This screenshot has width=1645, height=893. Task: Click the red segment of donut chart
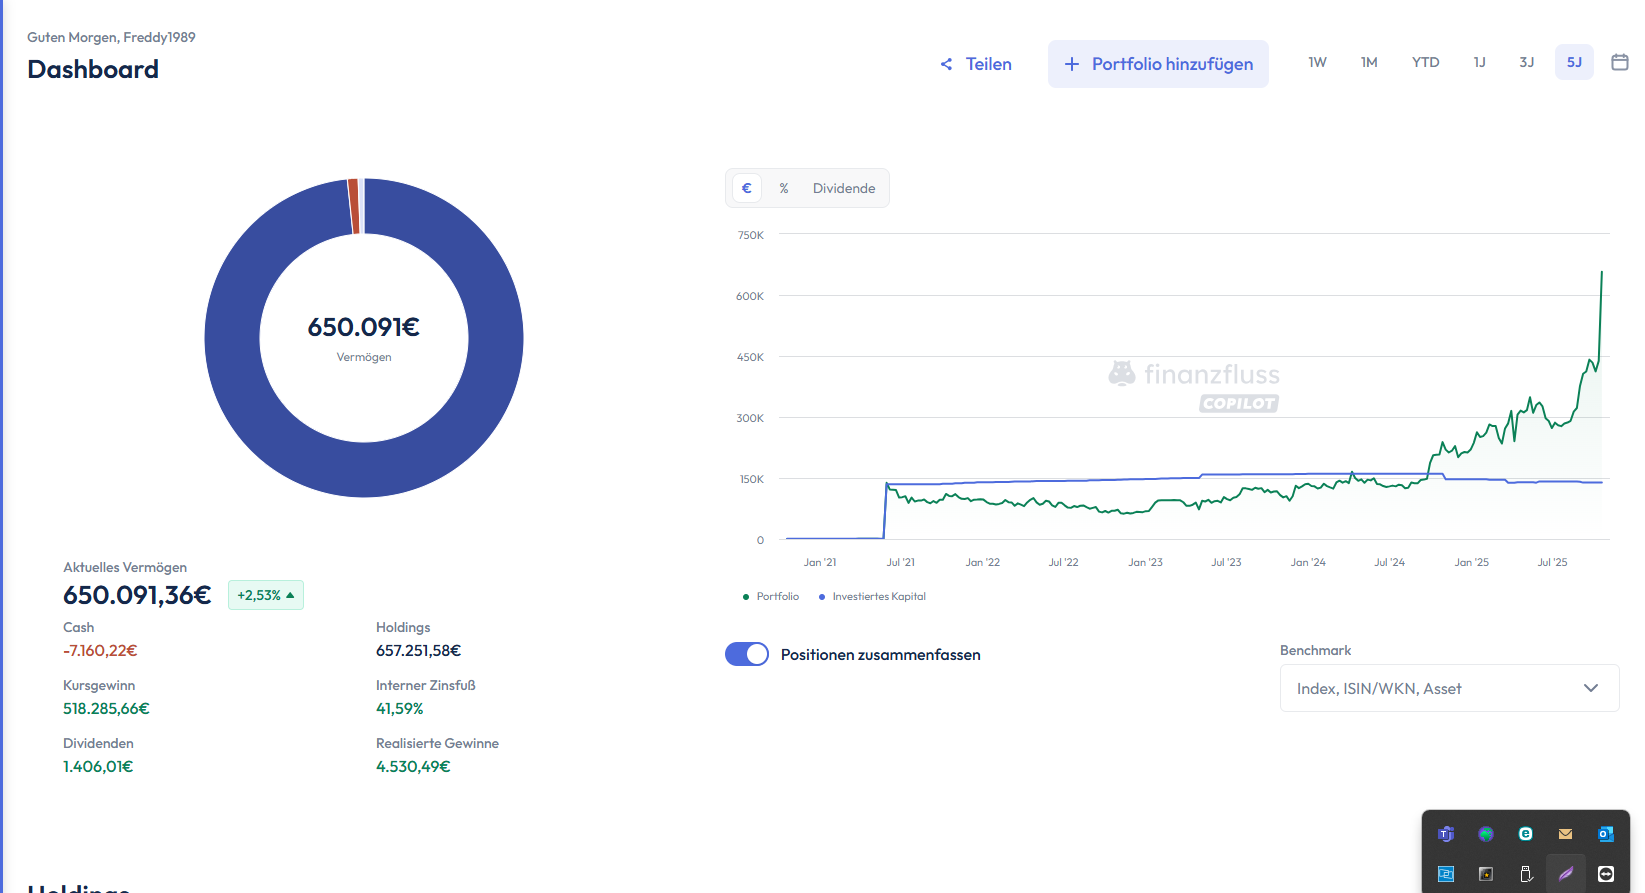[353, 206]
